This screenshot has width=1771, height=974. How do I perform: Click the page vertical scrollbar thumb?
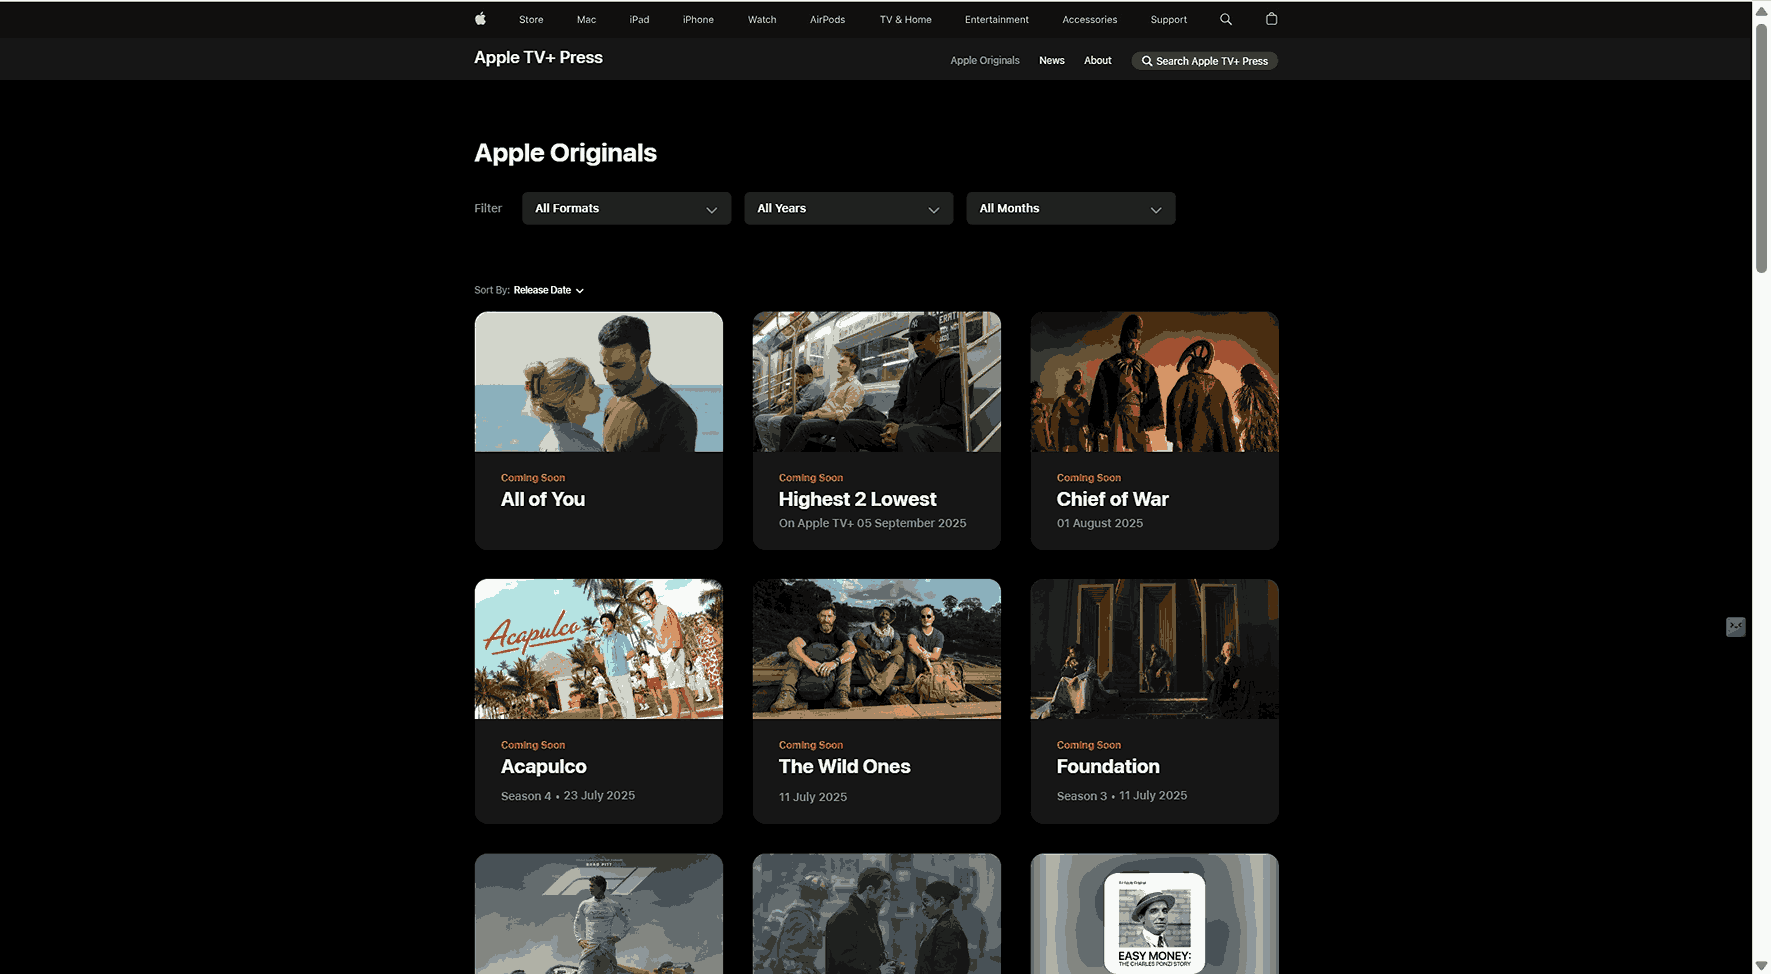click(1762, 147)
